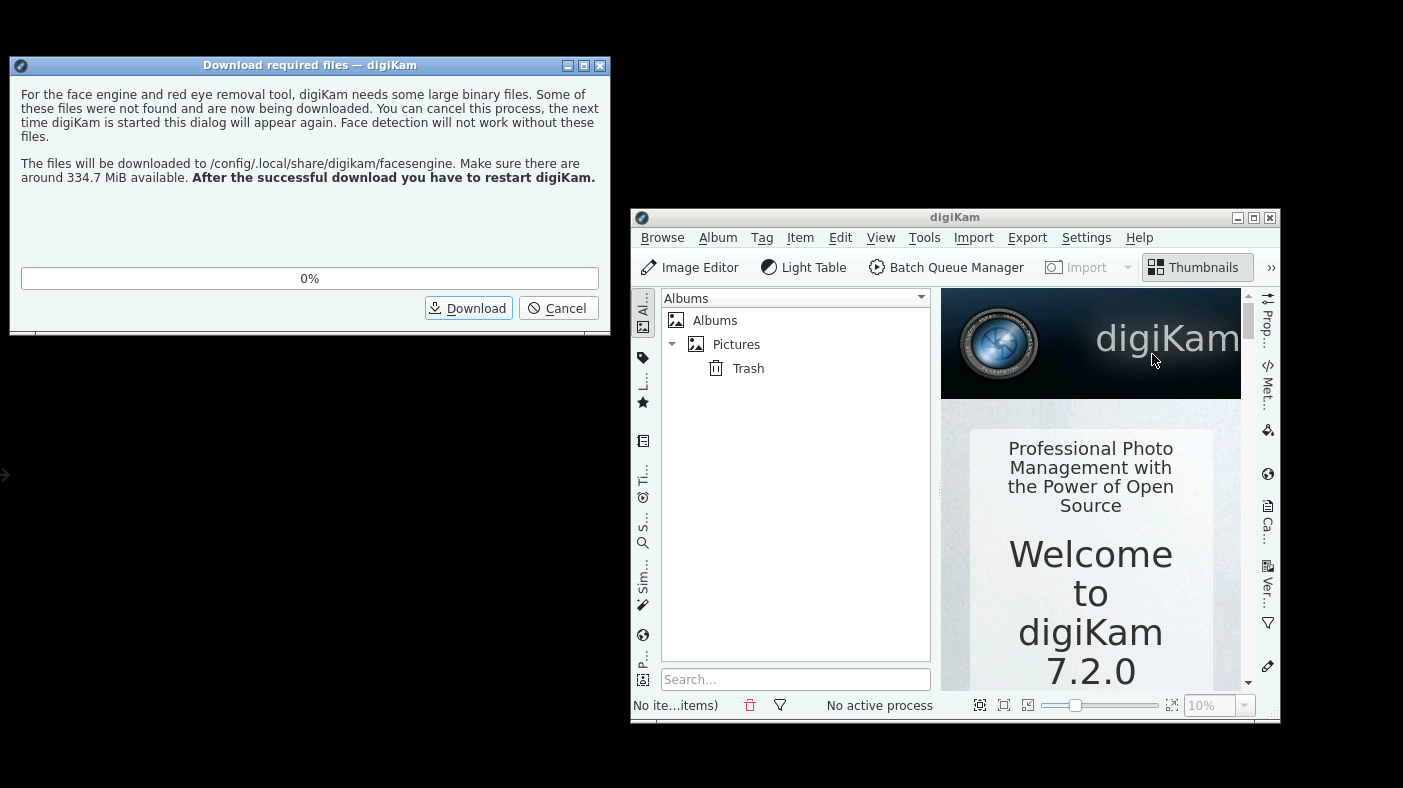The height and width of the screenshot is (788, 1403).
Task: Collapse the Pictures album tree
Action: click(x=672, y=344)
